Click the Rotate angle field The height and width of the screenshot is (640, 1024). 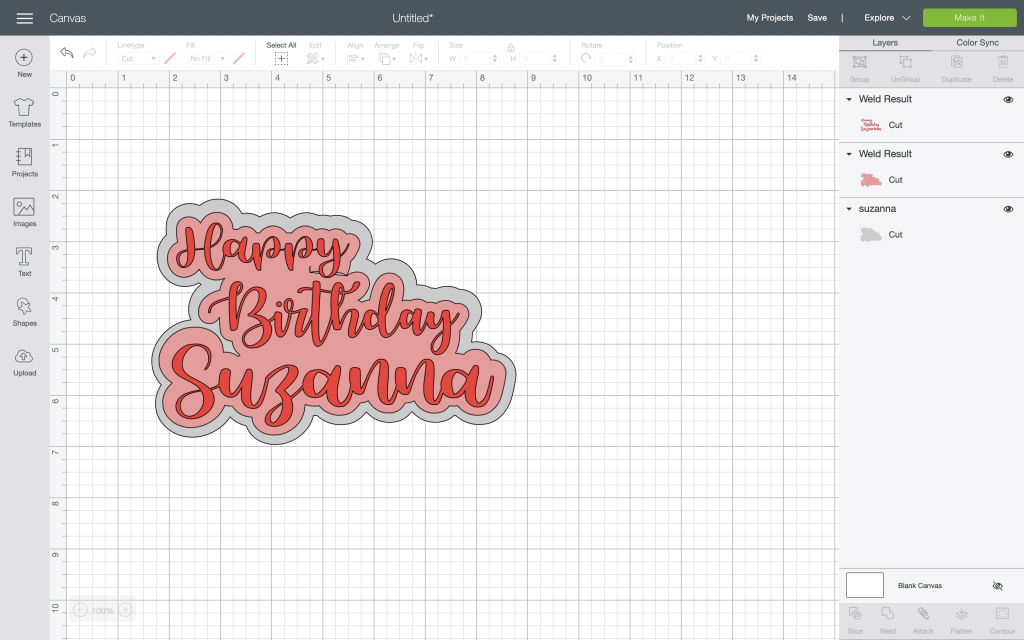(615, 59)
